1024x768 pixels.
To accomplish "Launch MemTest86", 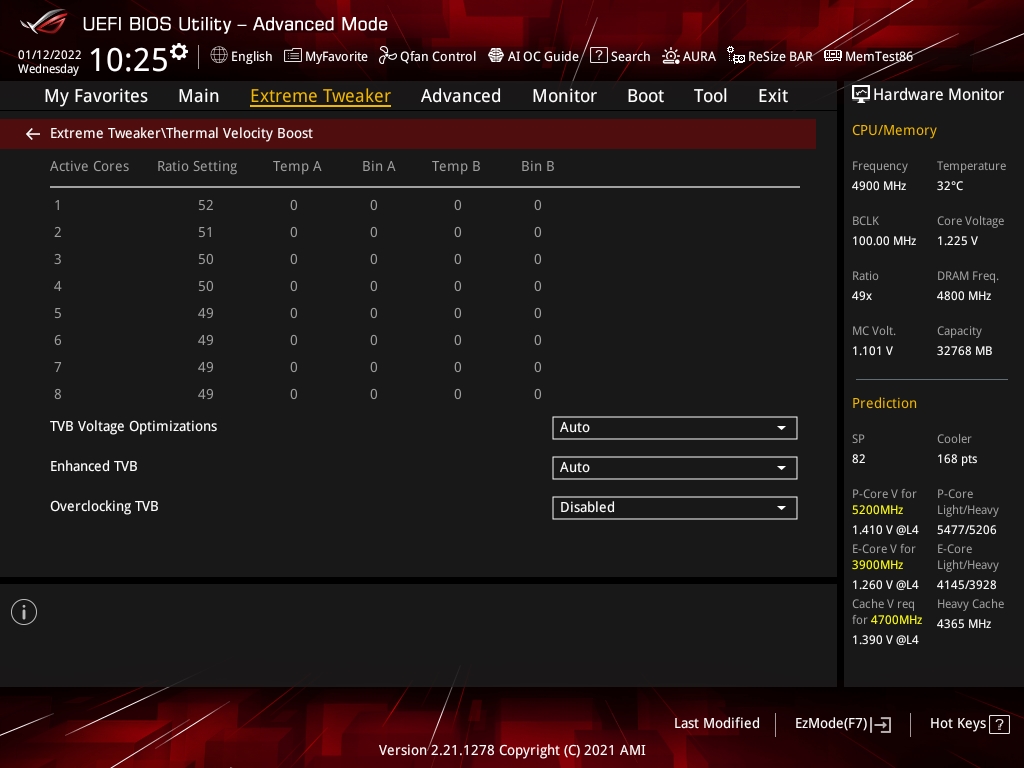I will point(869,56).
